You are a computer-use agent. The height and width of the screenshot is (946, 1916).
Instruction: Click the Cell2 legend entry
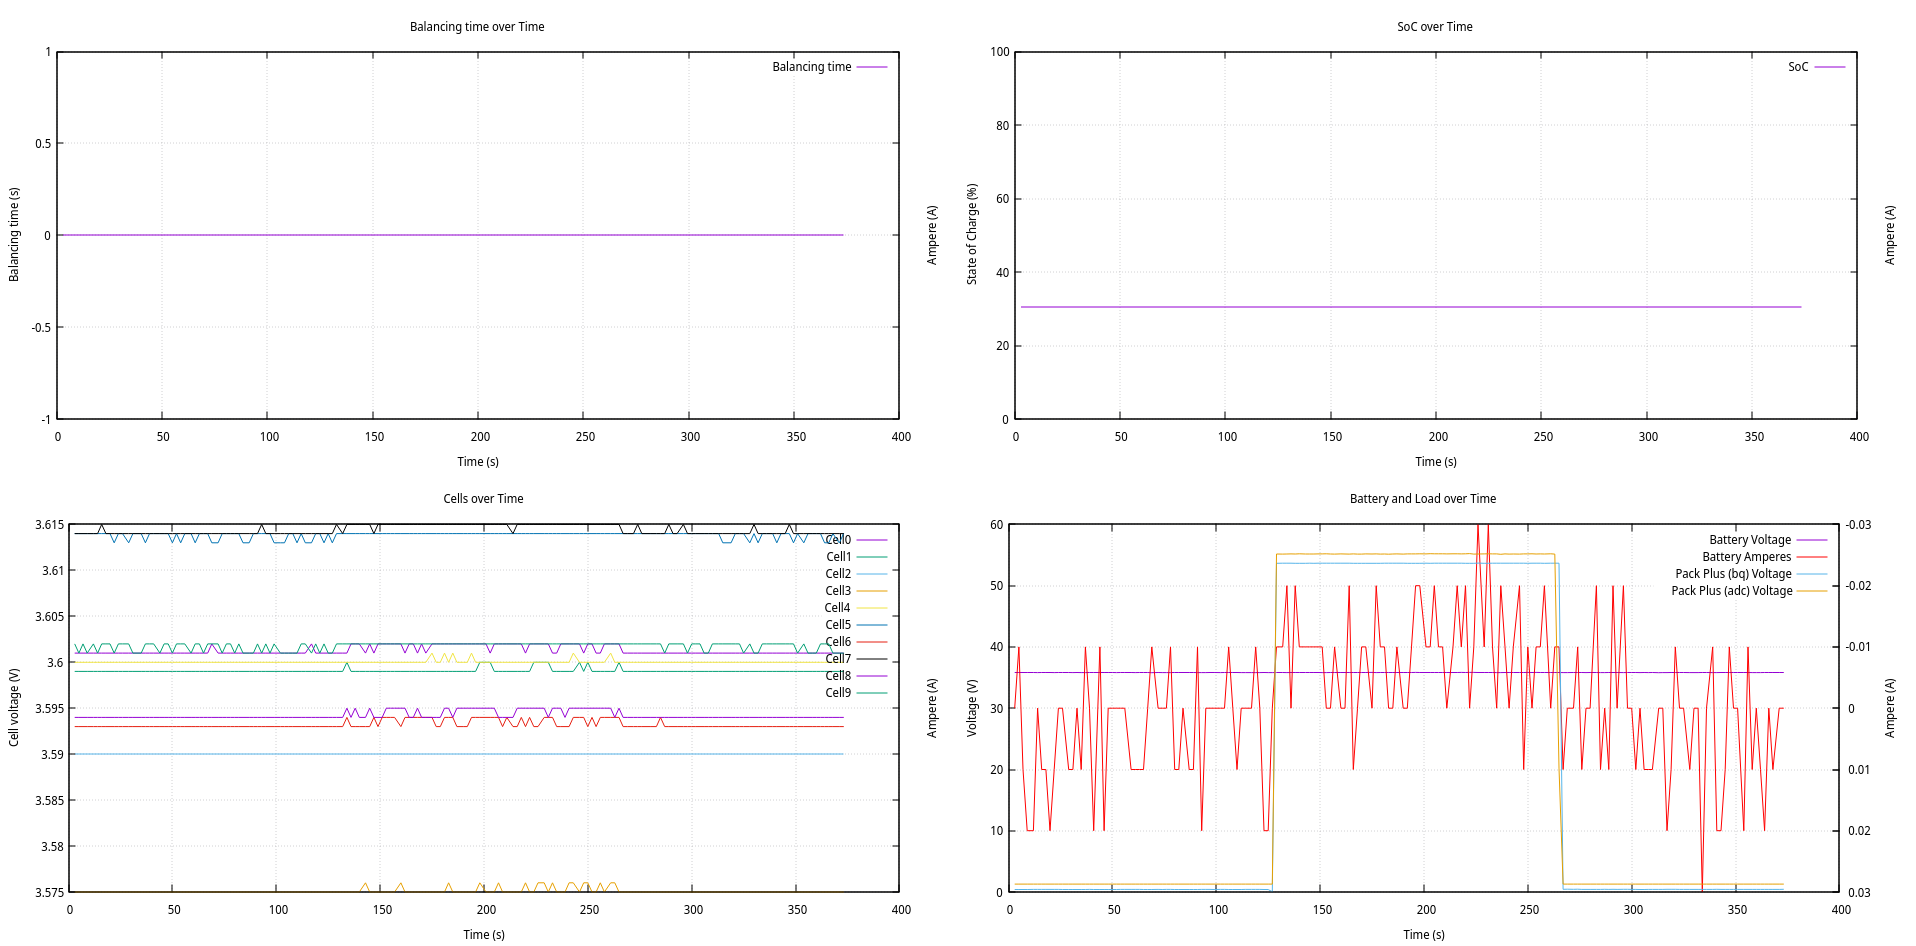click(x=838, y=574)
